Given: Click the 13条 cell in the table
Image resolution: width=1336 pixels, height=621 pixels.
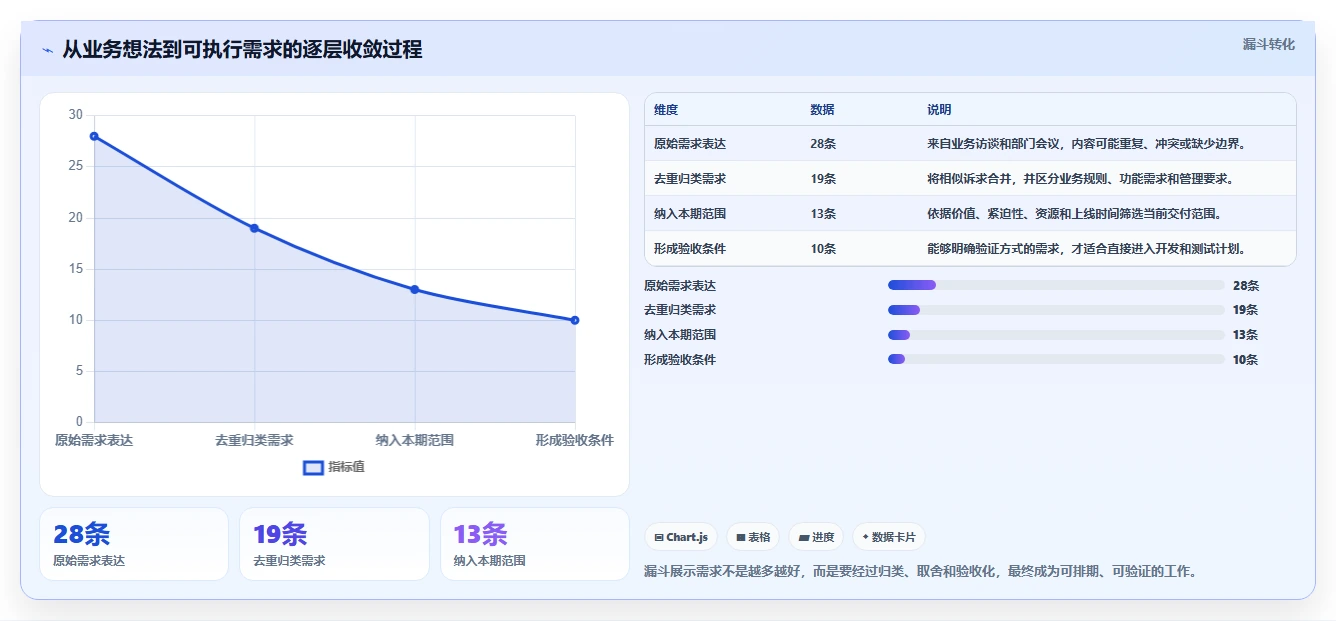Looking at the screenshot, I should pos(823,214).
